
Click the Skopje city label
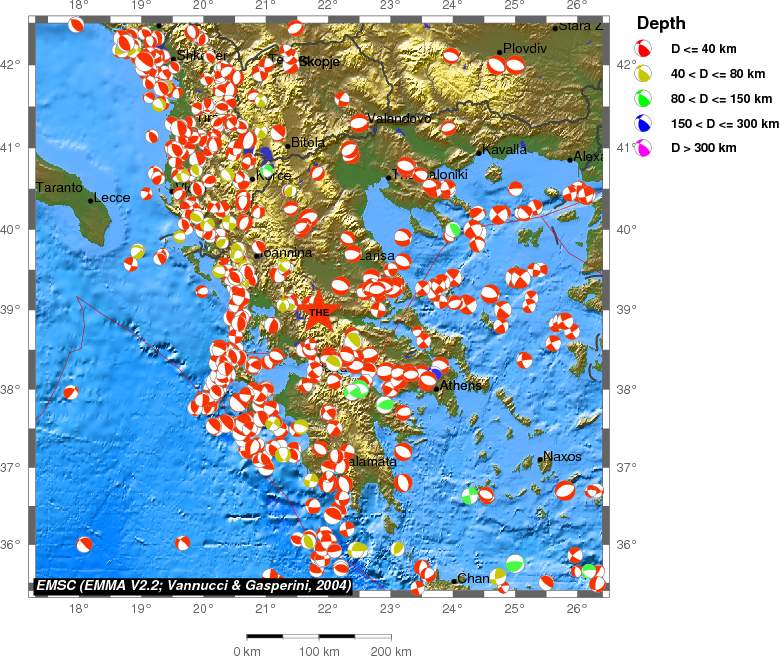click(x=319, y=62)
